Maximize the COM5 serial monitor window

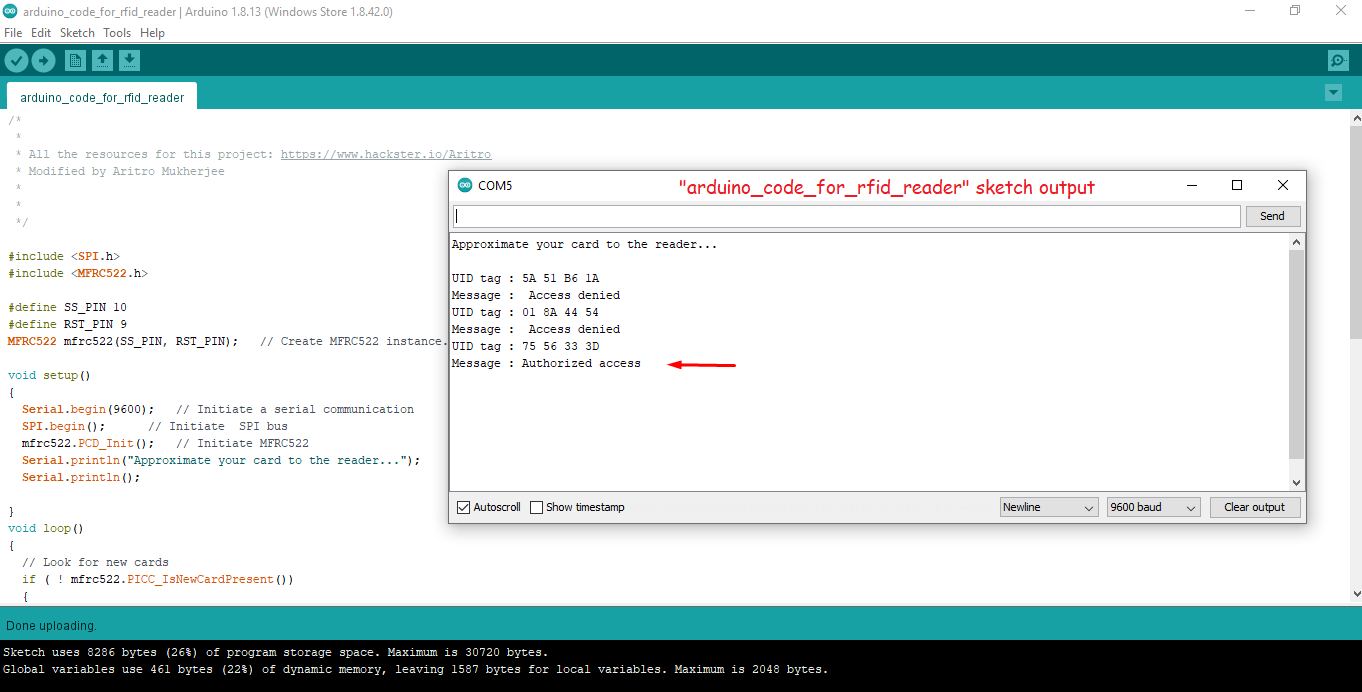tap(1237, 185)
